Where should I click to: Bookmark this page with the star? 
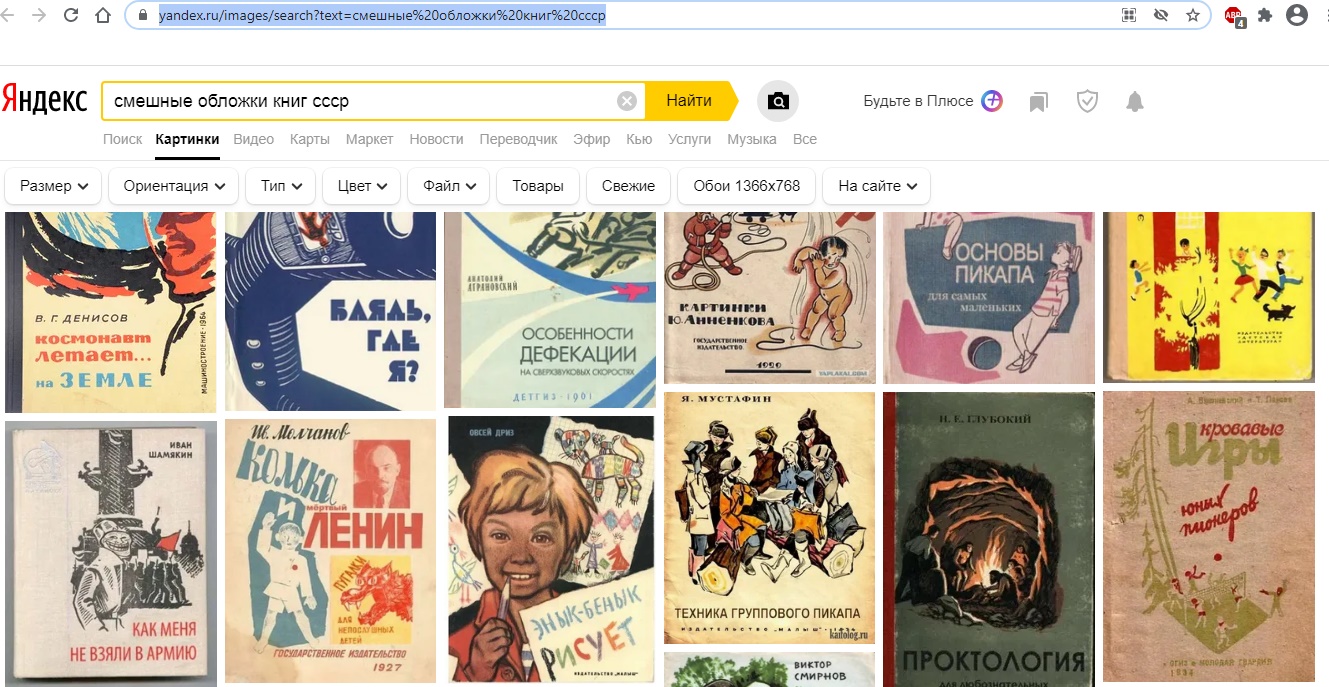[1192, 16]
